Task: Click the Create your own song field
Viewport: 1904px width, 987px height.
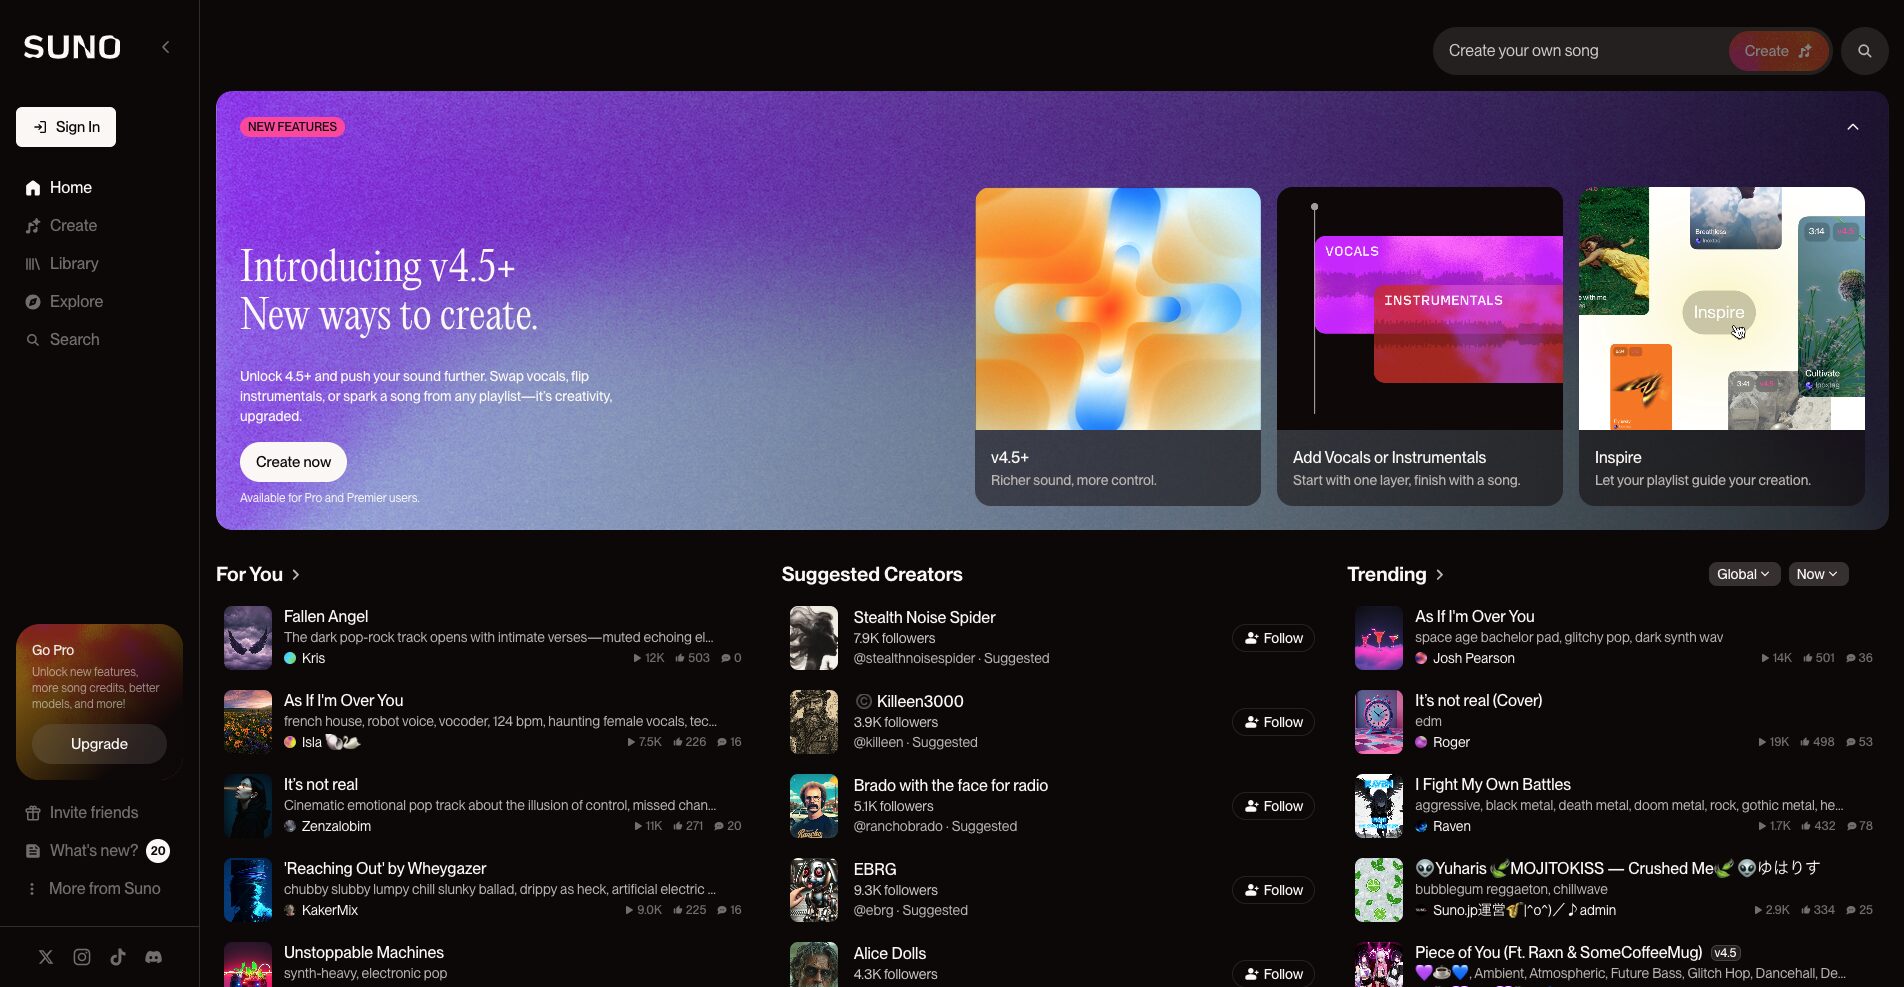Action: coord(1580,51)
